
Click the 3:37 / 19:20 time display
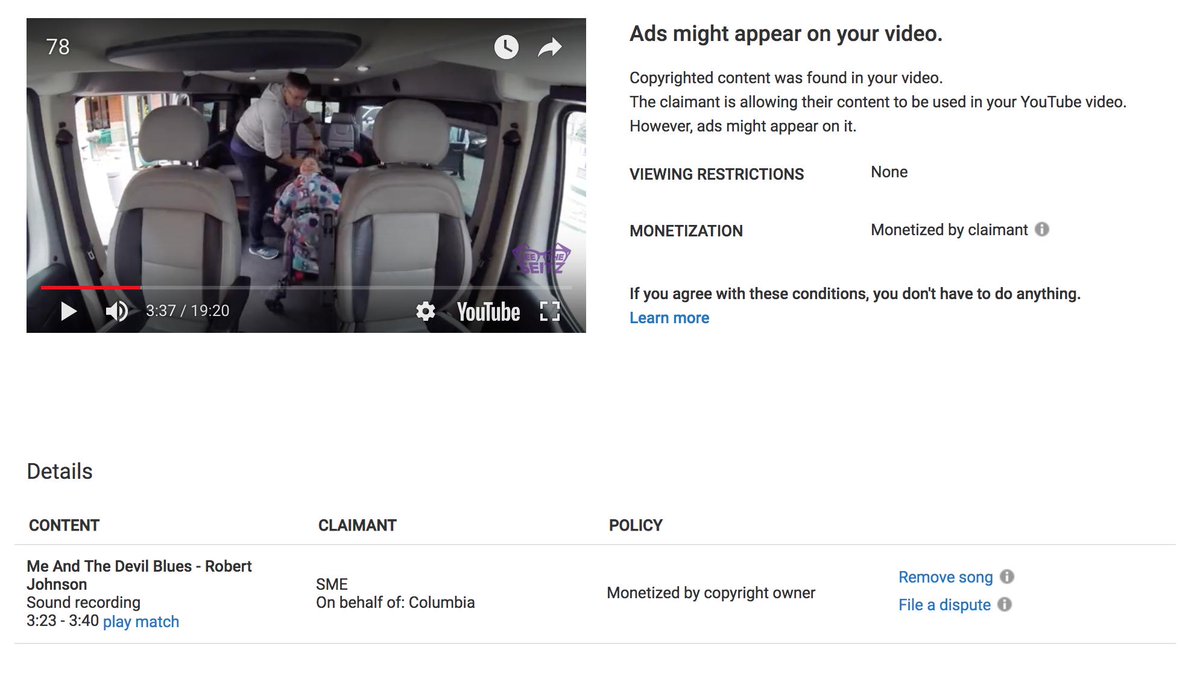(x=187, y=311)
